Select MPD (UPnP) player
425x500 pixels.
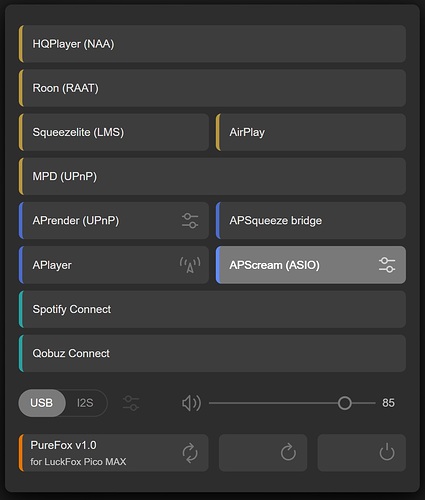click(x=212, y=176)
